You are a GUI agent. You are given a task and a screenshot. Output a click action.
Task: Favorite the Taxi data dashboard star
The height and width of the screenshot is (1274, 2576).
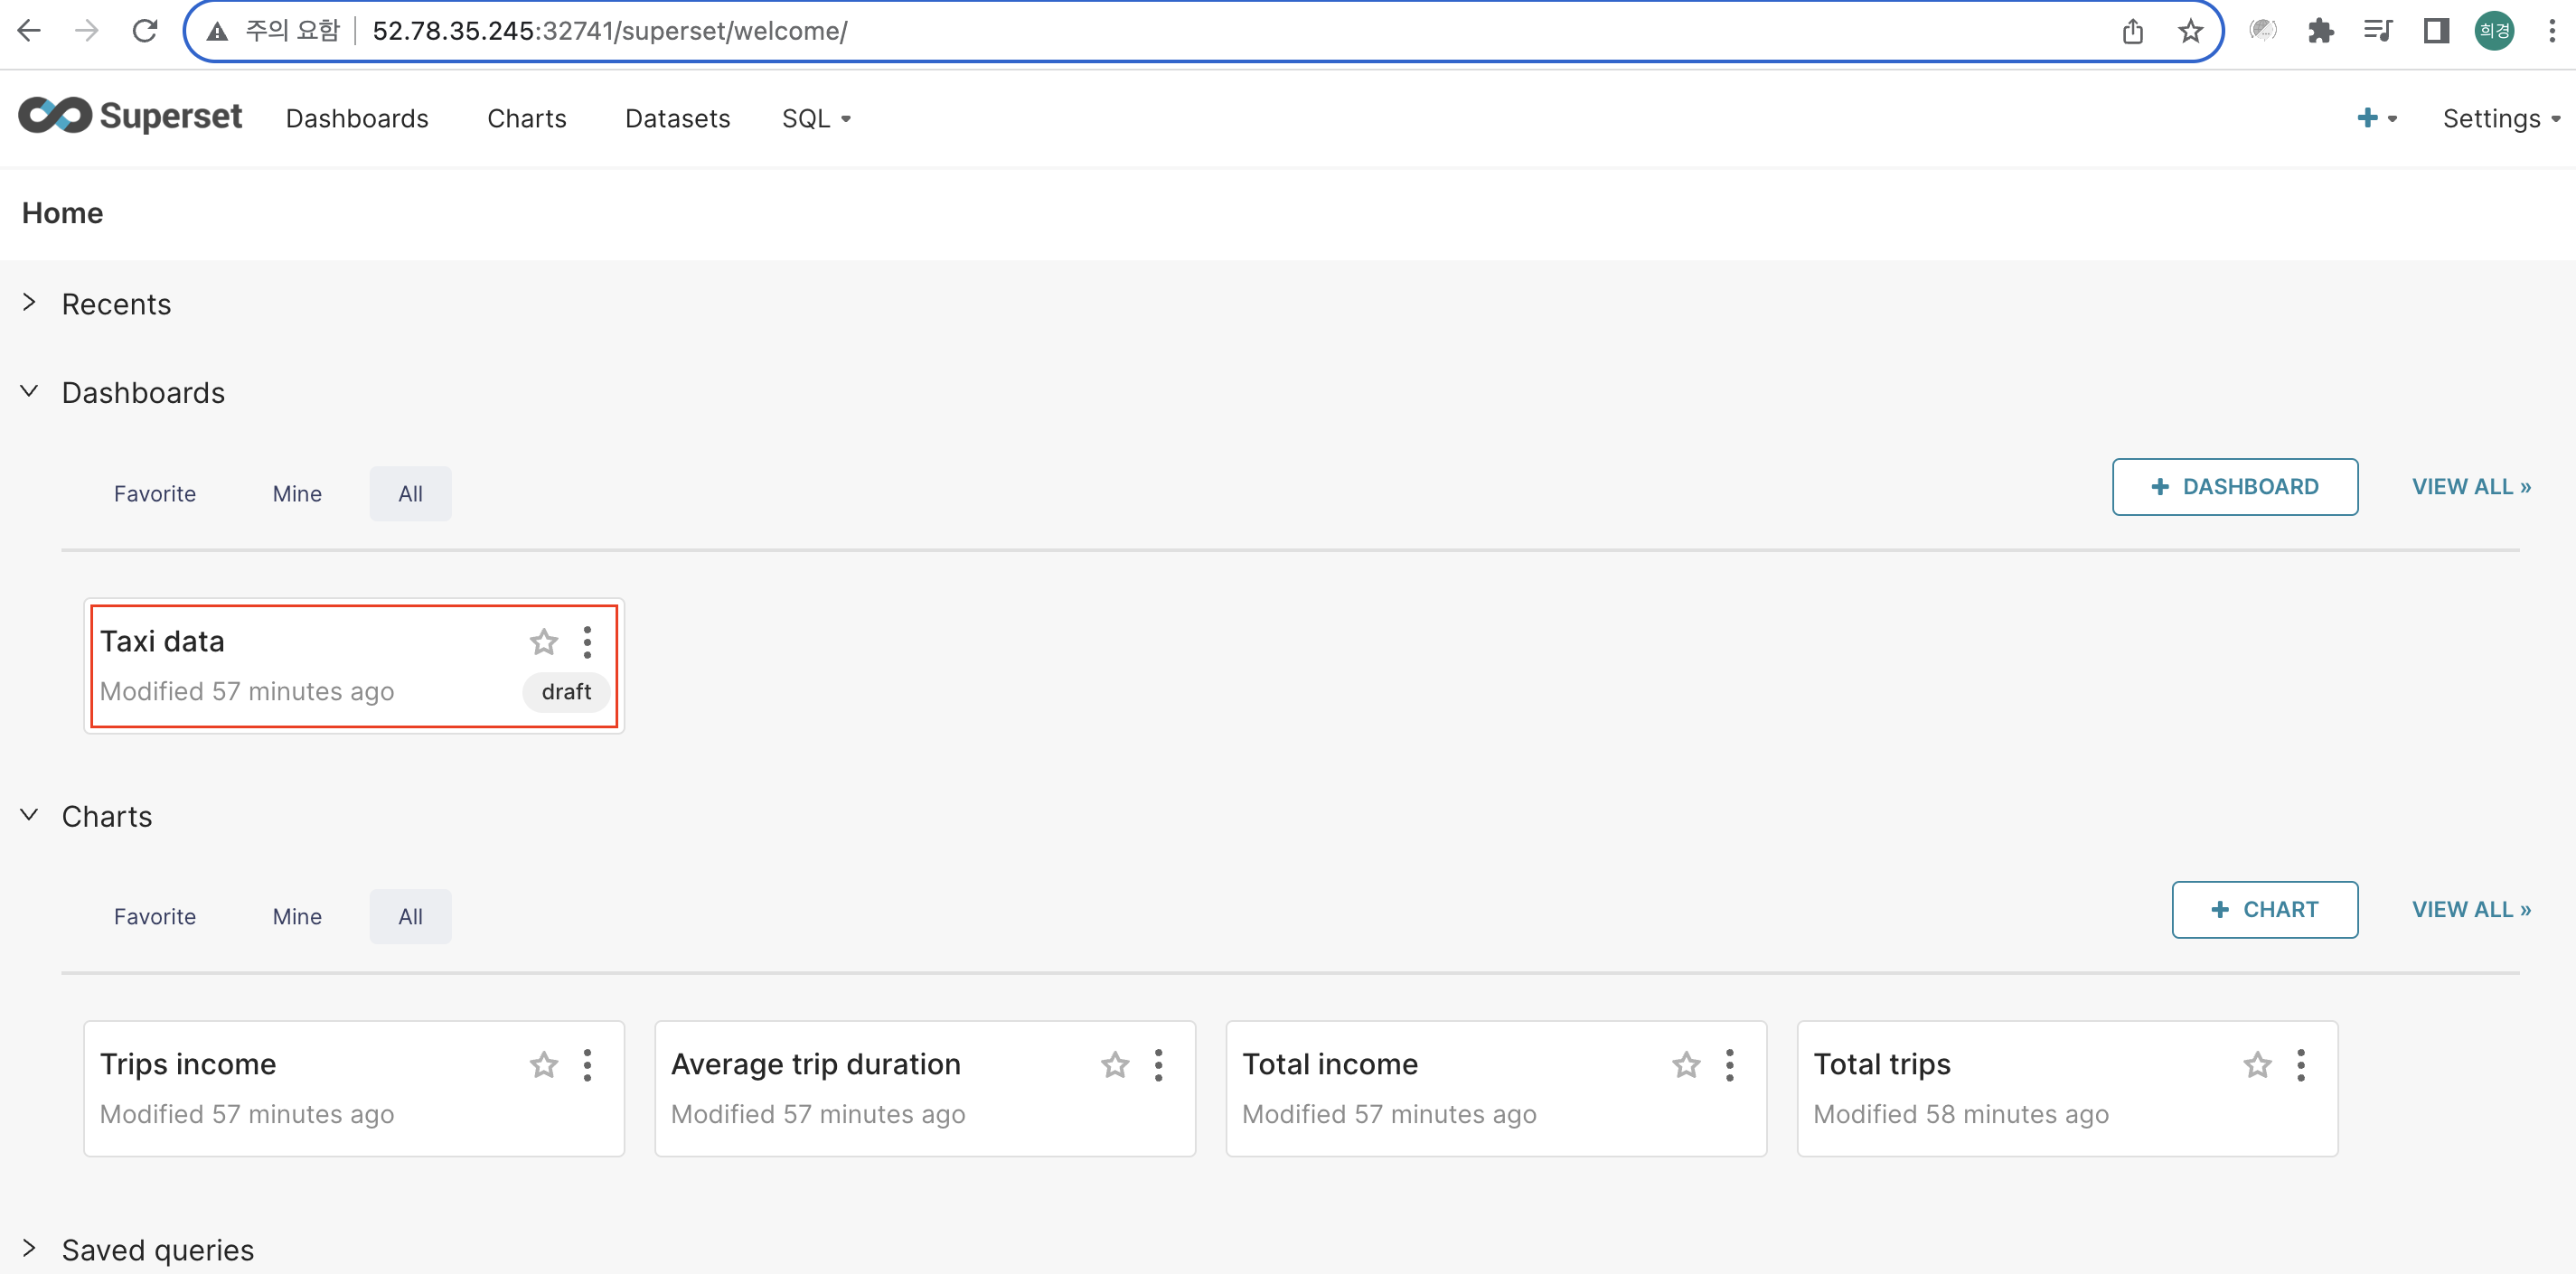pyautogui.click(x=543, y=641)
